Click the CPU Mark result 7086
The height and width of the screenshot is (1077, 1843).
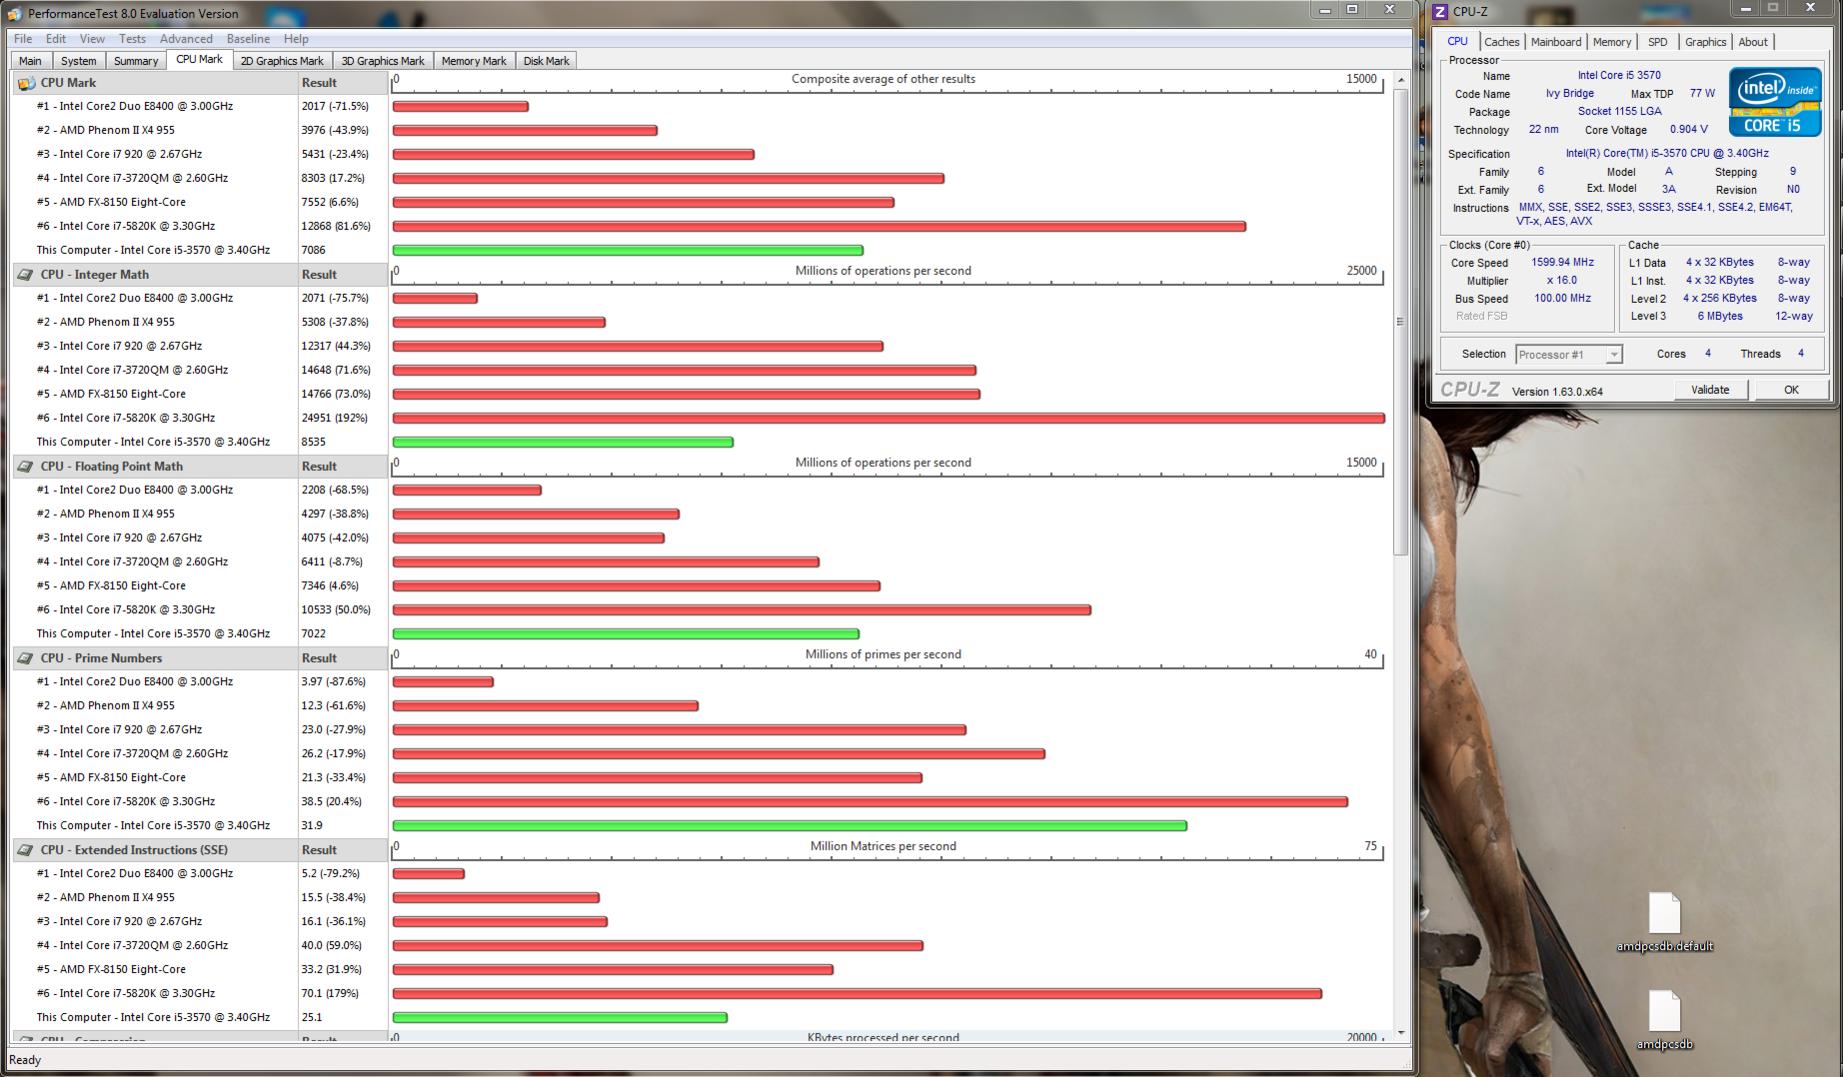[x=313, y=250]
